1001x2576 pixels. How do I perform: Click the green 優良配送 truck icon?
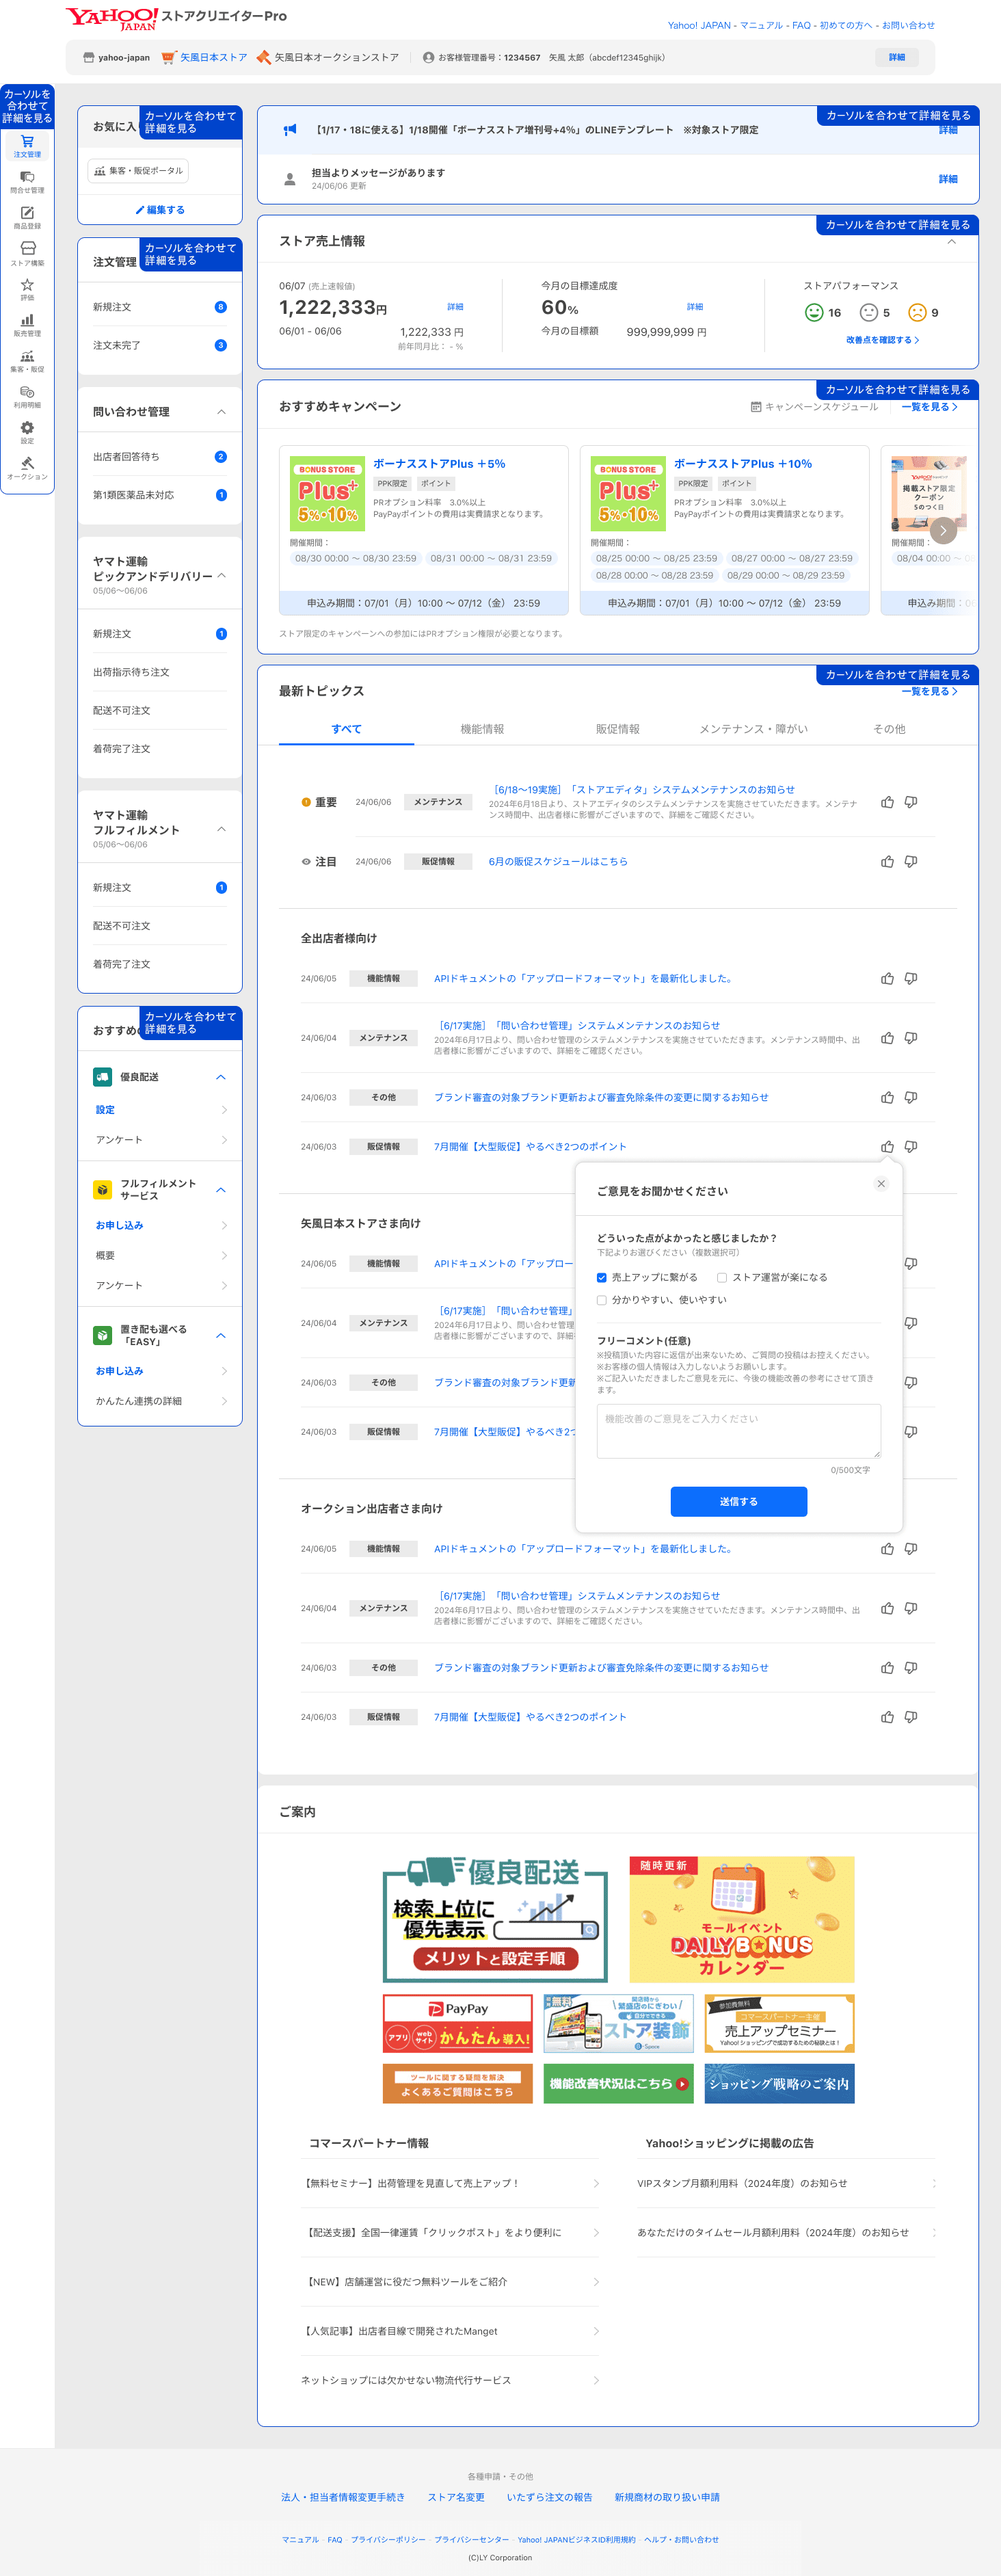[102, 1077]
